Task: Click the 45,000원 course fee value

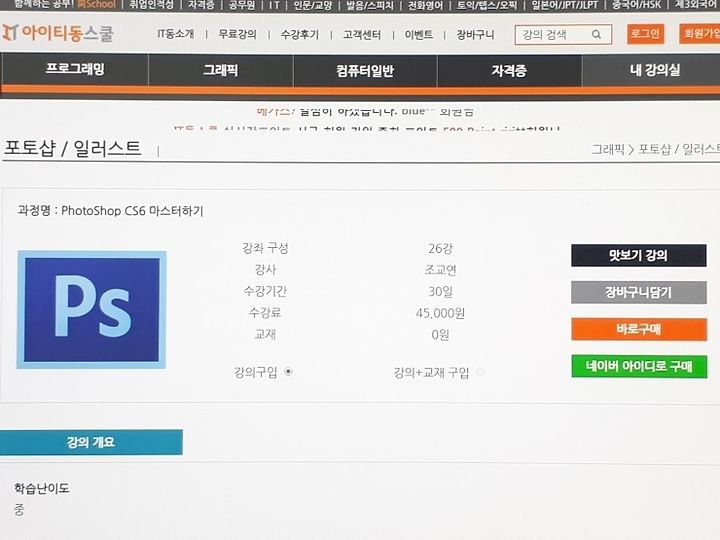Action: 440,313
